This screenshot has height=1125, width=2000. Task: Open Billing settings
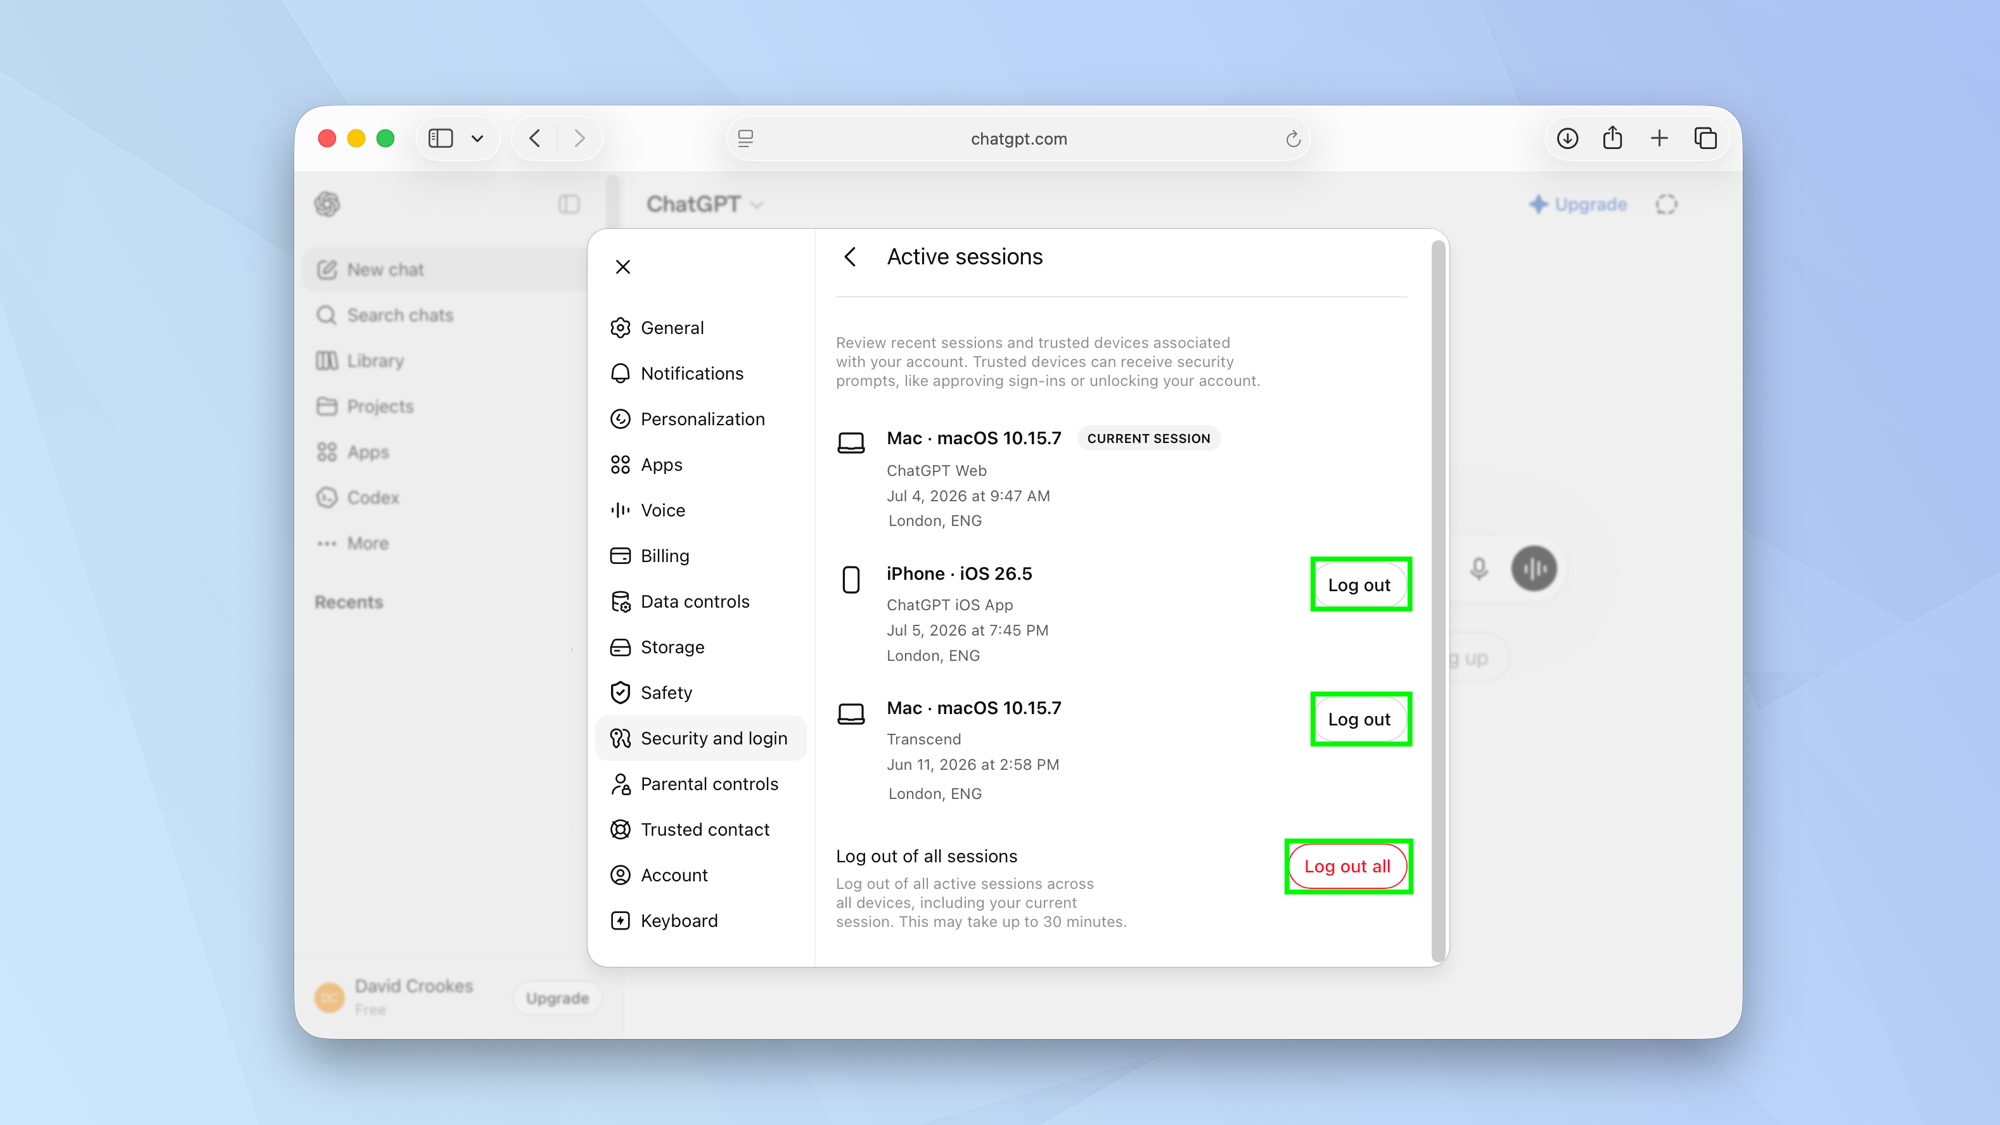(x=700, y=556)
